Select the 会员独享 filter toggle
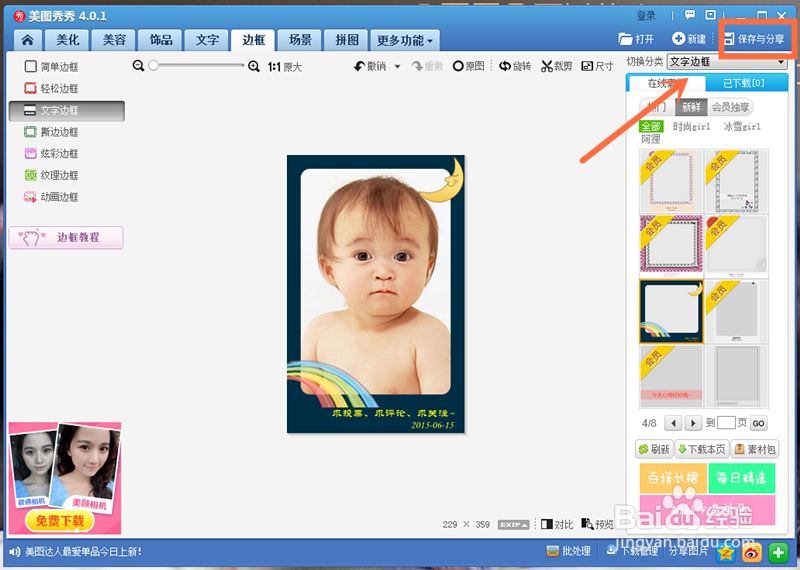 tap(731, 107)
